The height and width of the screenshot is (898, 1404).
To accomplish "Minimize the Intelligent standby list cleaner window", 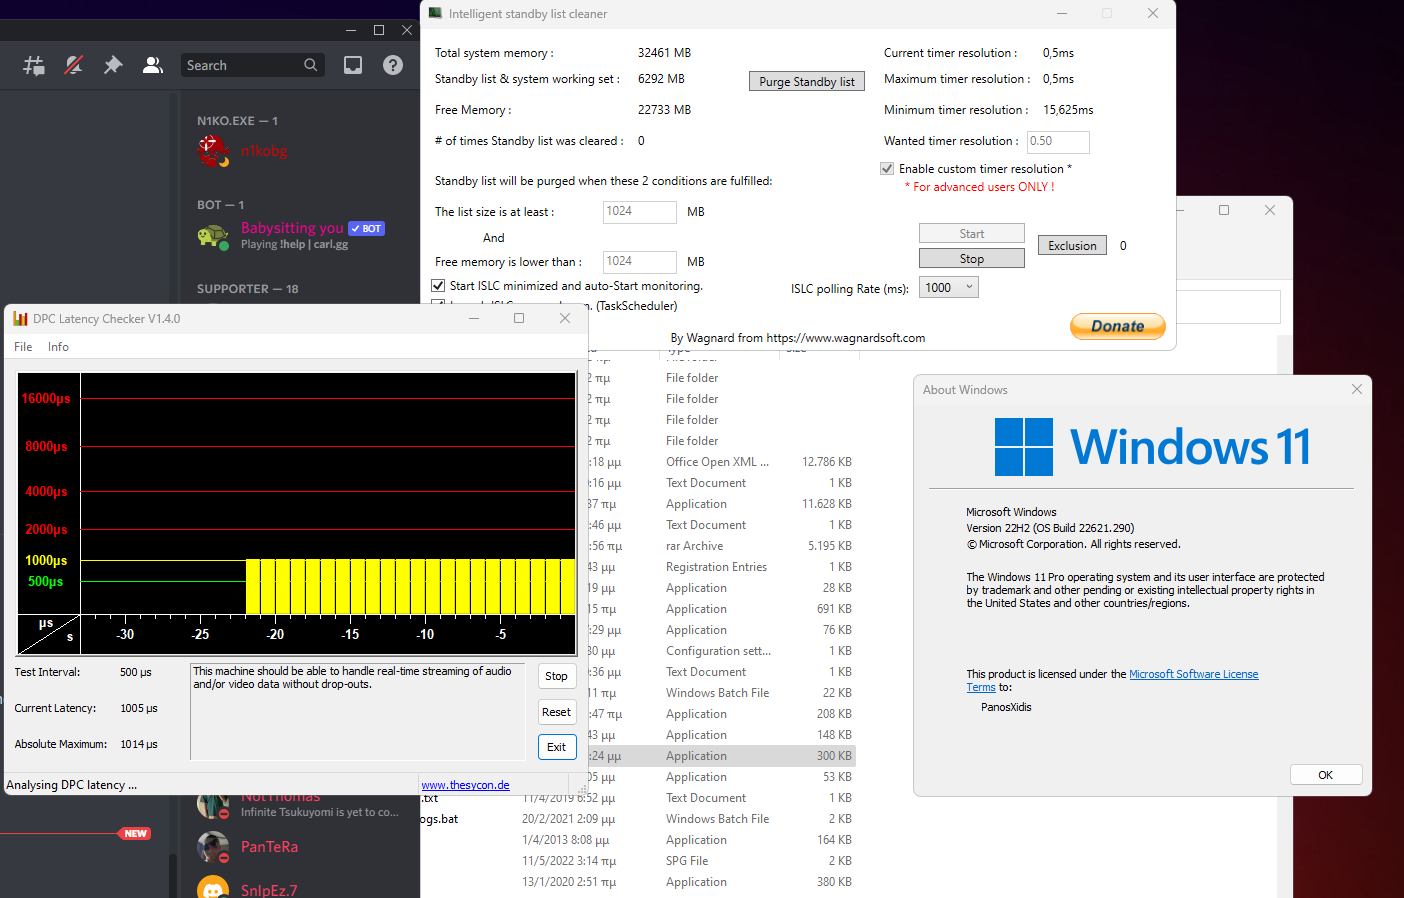I will 1062,14.
